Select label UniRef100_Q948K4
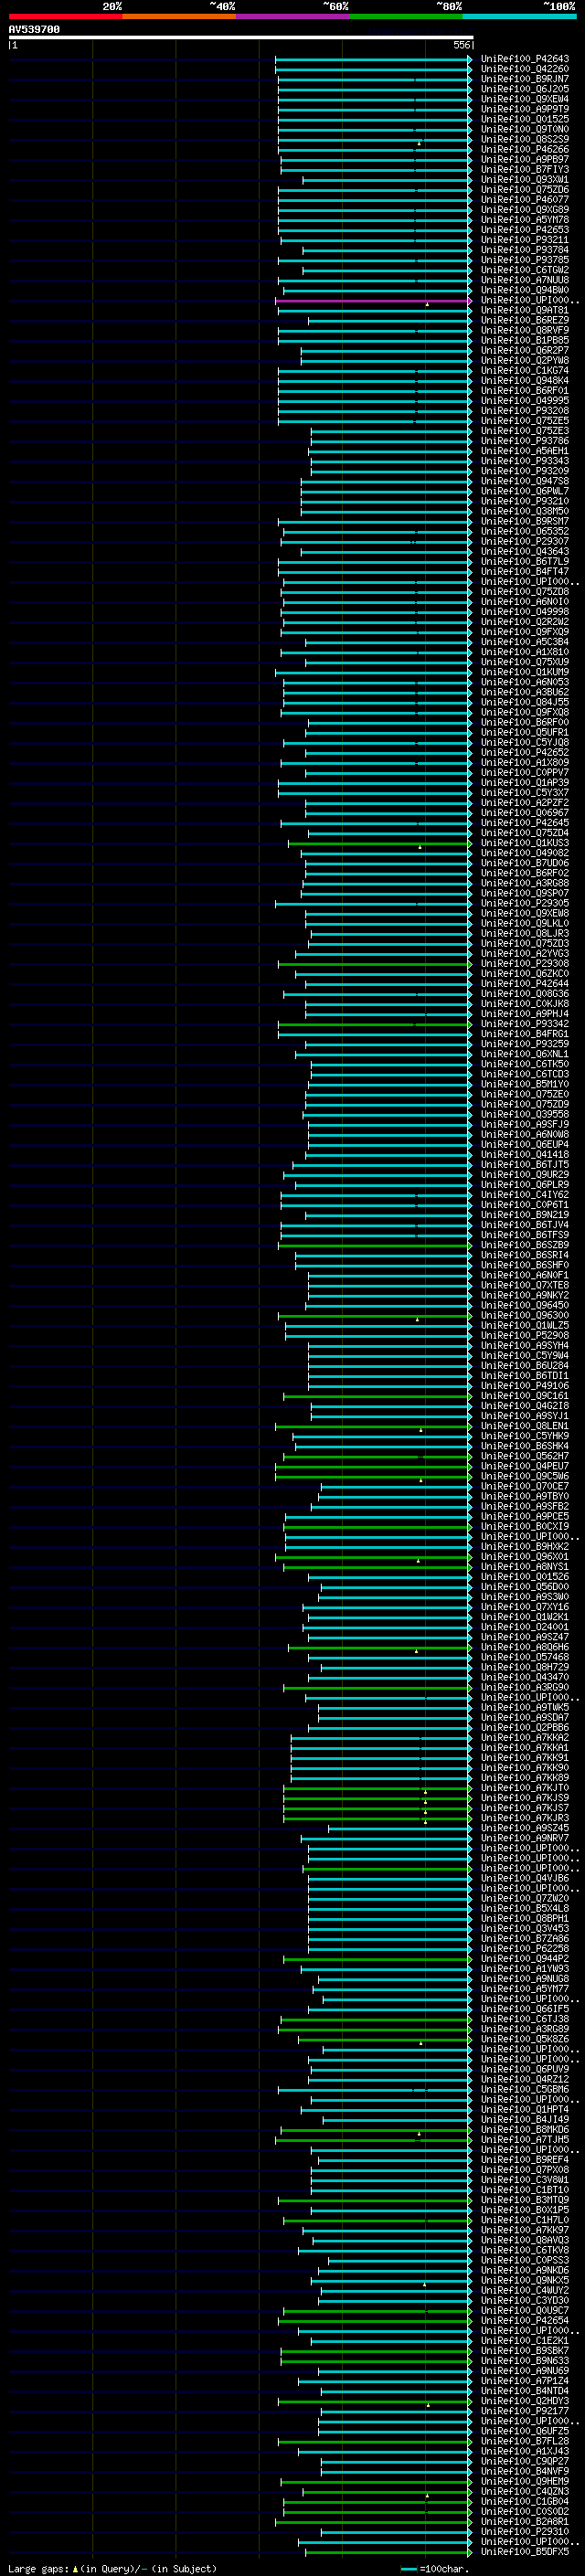The width and height of the screenshot is (585, 2576). 525,381
